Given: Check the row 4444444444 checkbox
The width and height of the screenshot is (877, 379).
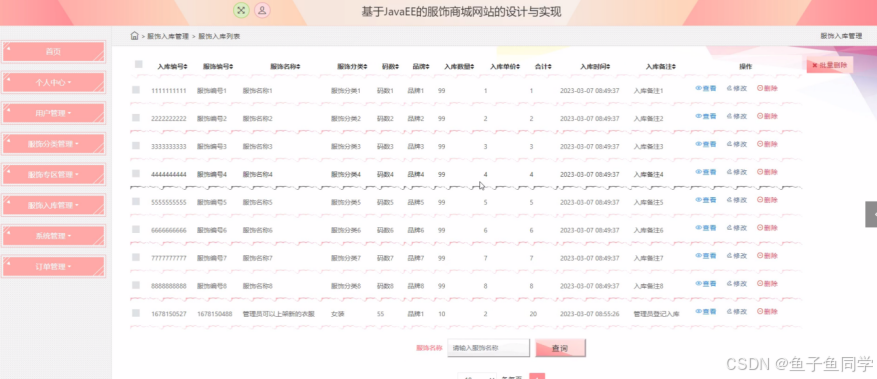Looking at the screenshot, I should (x=136, y=173).
